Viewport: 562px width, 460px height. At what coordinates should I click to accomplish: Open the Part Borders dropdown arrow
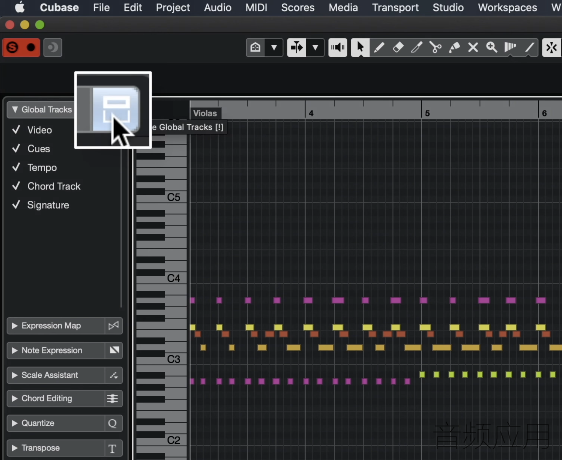274,47
